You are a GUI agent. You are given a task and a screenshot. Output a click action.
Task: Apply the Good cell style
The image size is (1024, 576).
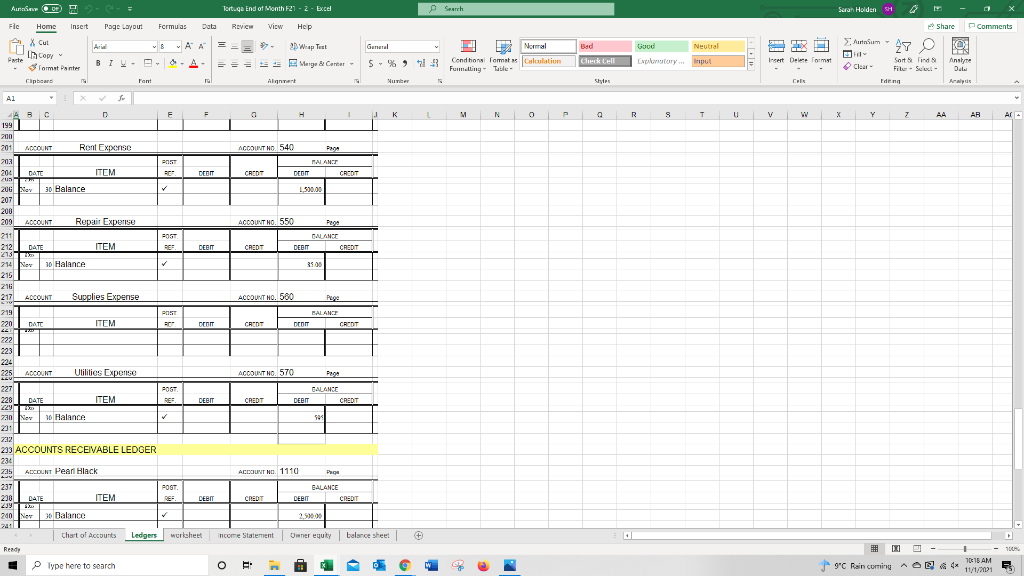click(661, 46)
